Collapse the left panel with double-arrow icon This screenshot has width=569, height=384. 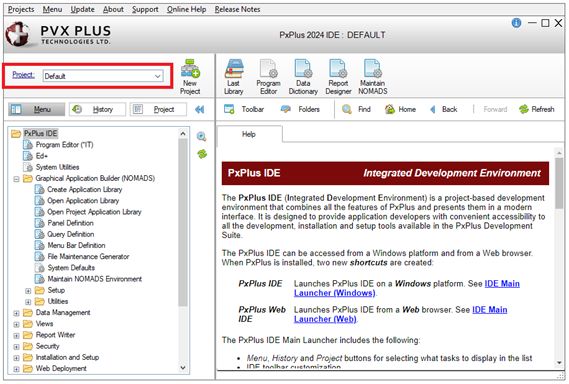[x=199, y=109]
